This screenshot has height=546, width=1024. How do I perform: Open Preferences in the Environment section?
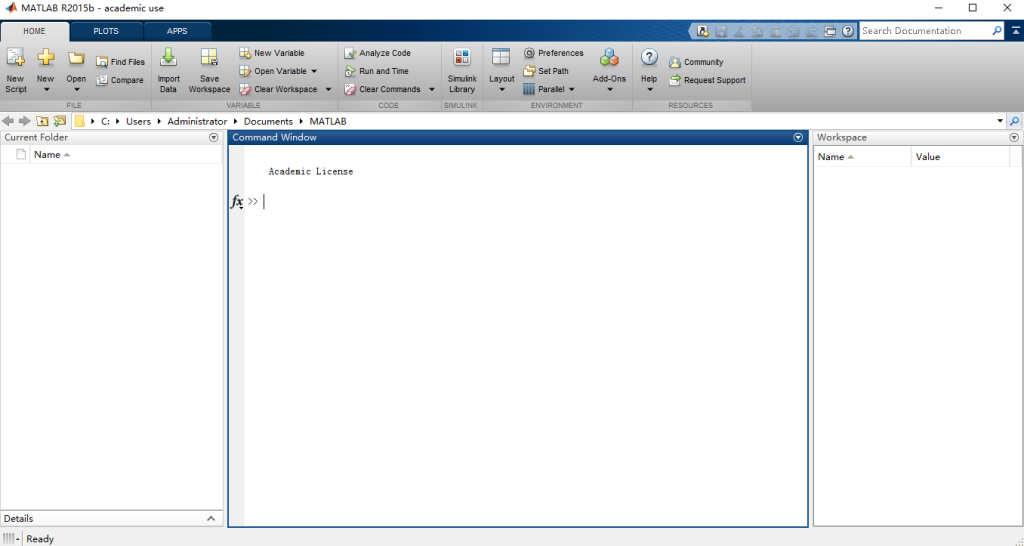tap(554, 53)
